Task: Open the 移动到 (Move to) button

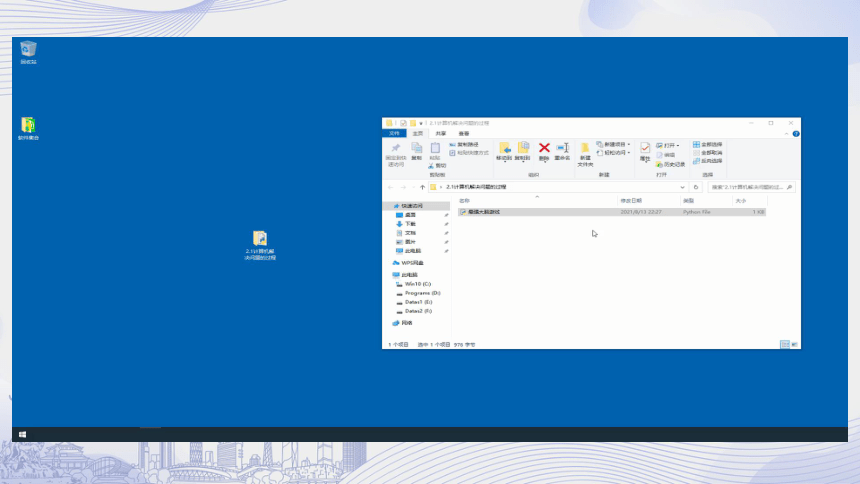Action: coord(504,151)
